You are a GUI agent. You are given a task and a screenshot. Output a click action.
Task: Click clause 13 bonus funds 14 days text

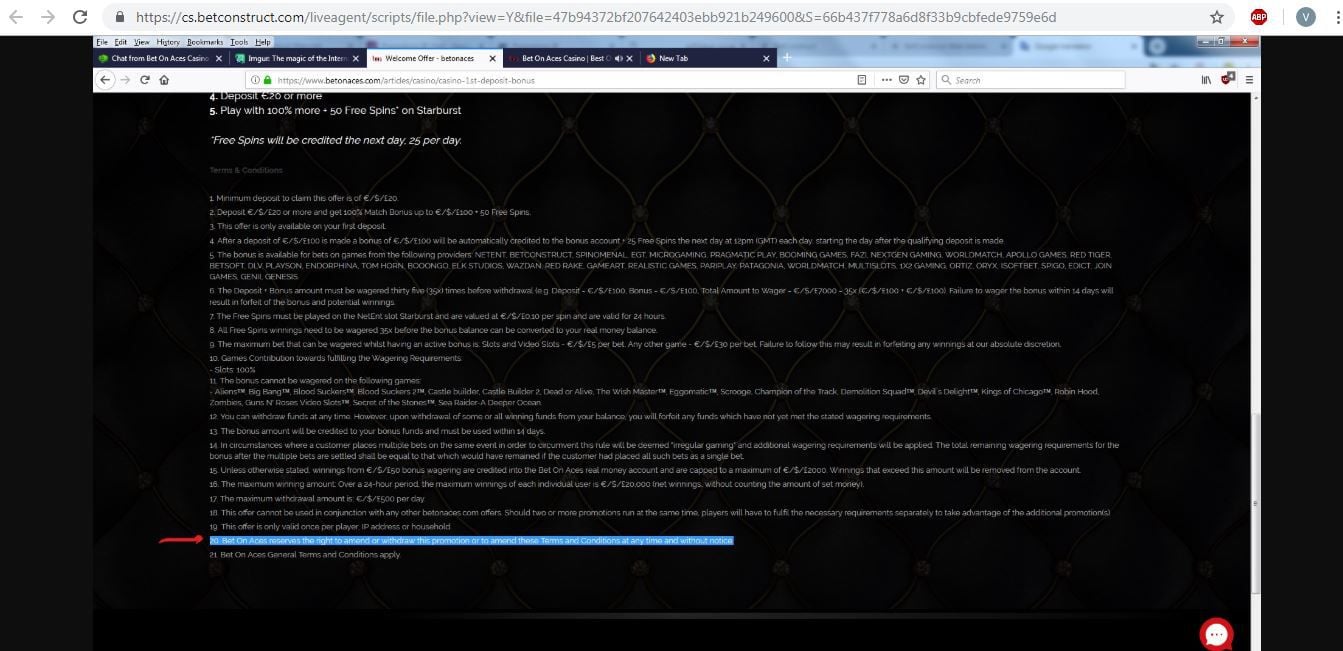(x=377, y=431)
